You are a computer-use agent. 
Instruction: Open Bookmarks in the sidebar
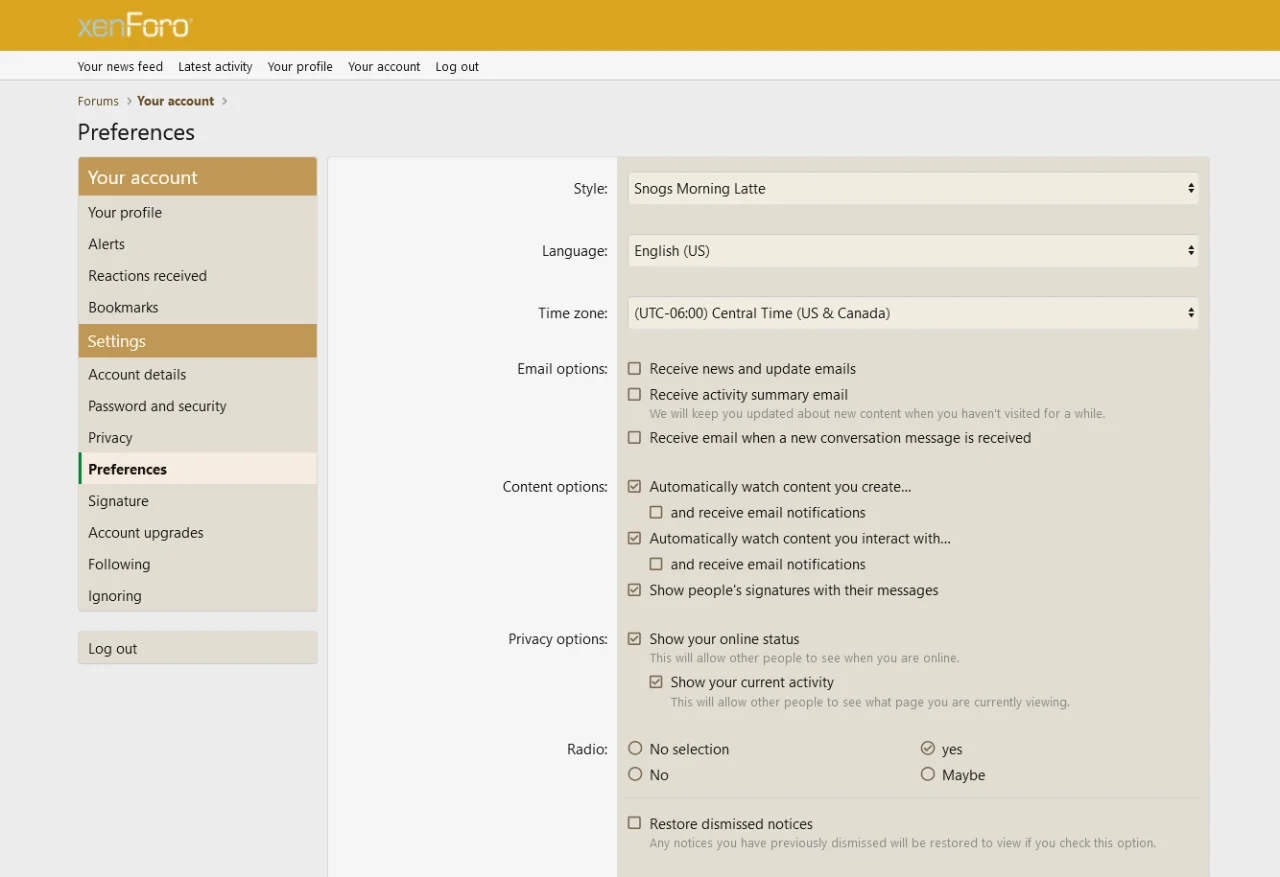123,308
